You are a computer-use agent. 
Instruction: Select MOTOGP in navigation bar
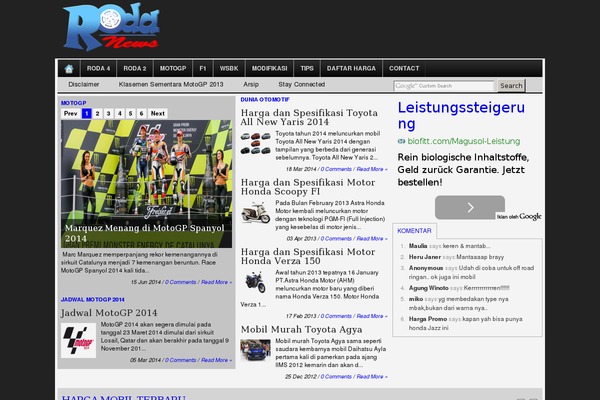coord(173,69)
